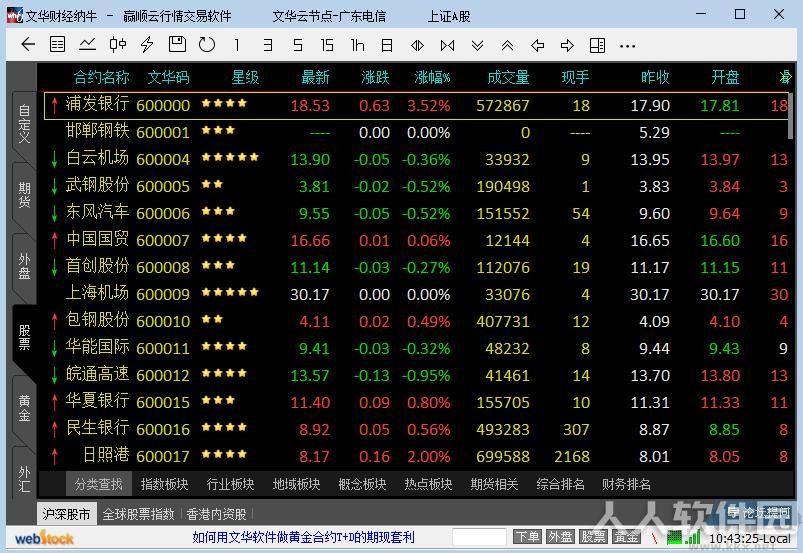
Task: Click the expand chart horizontally icon
Action: click(417, 45)
